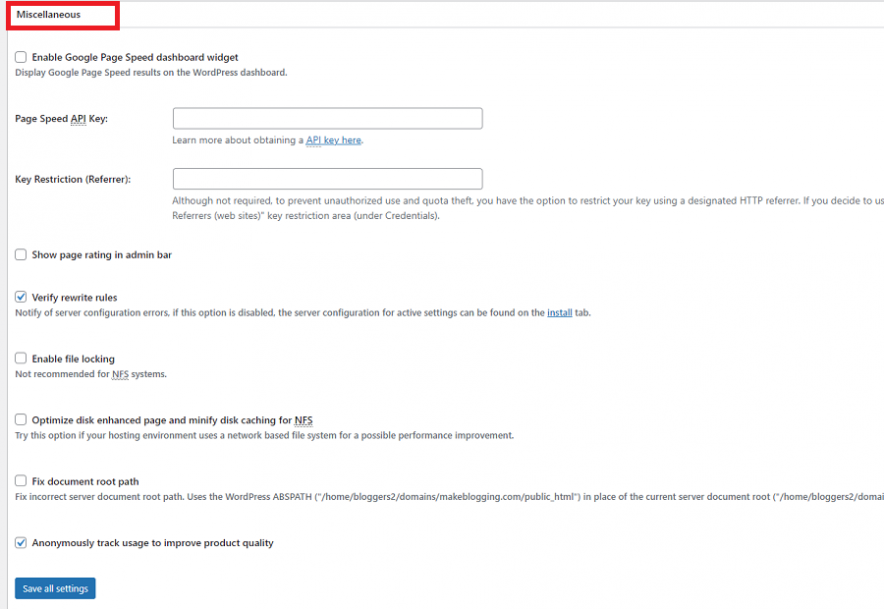Tick the Show page rating in admin bar checkbox
The image size is (884, 609).
click(x=21, y=255)
